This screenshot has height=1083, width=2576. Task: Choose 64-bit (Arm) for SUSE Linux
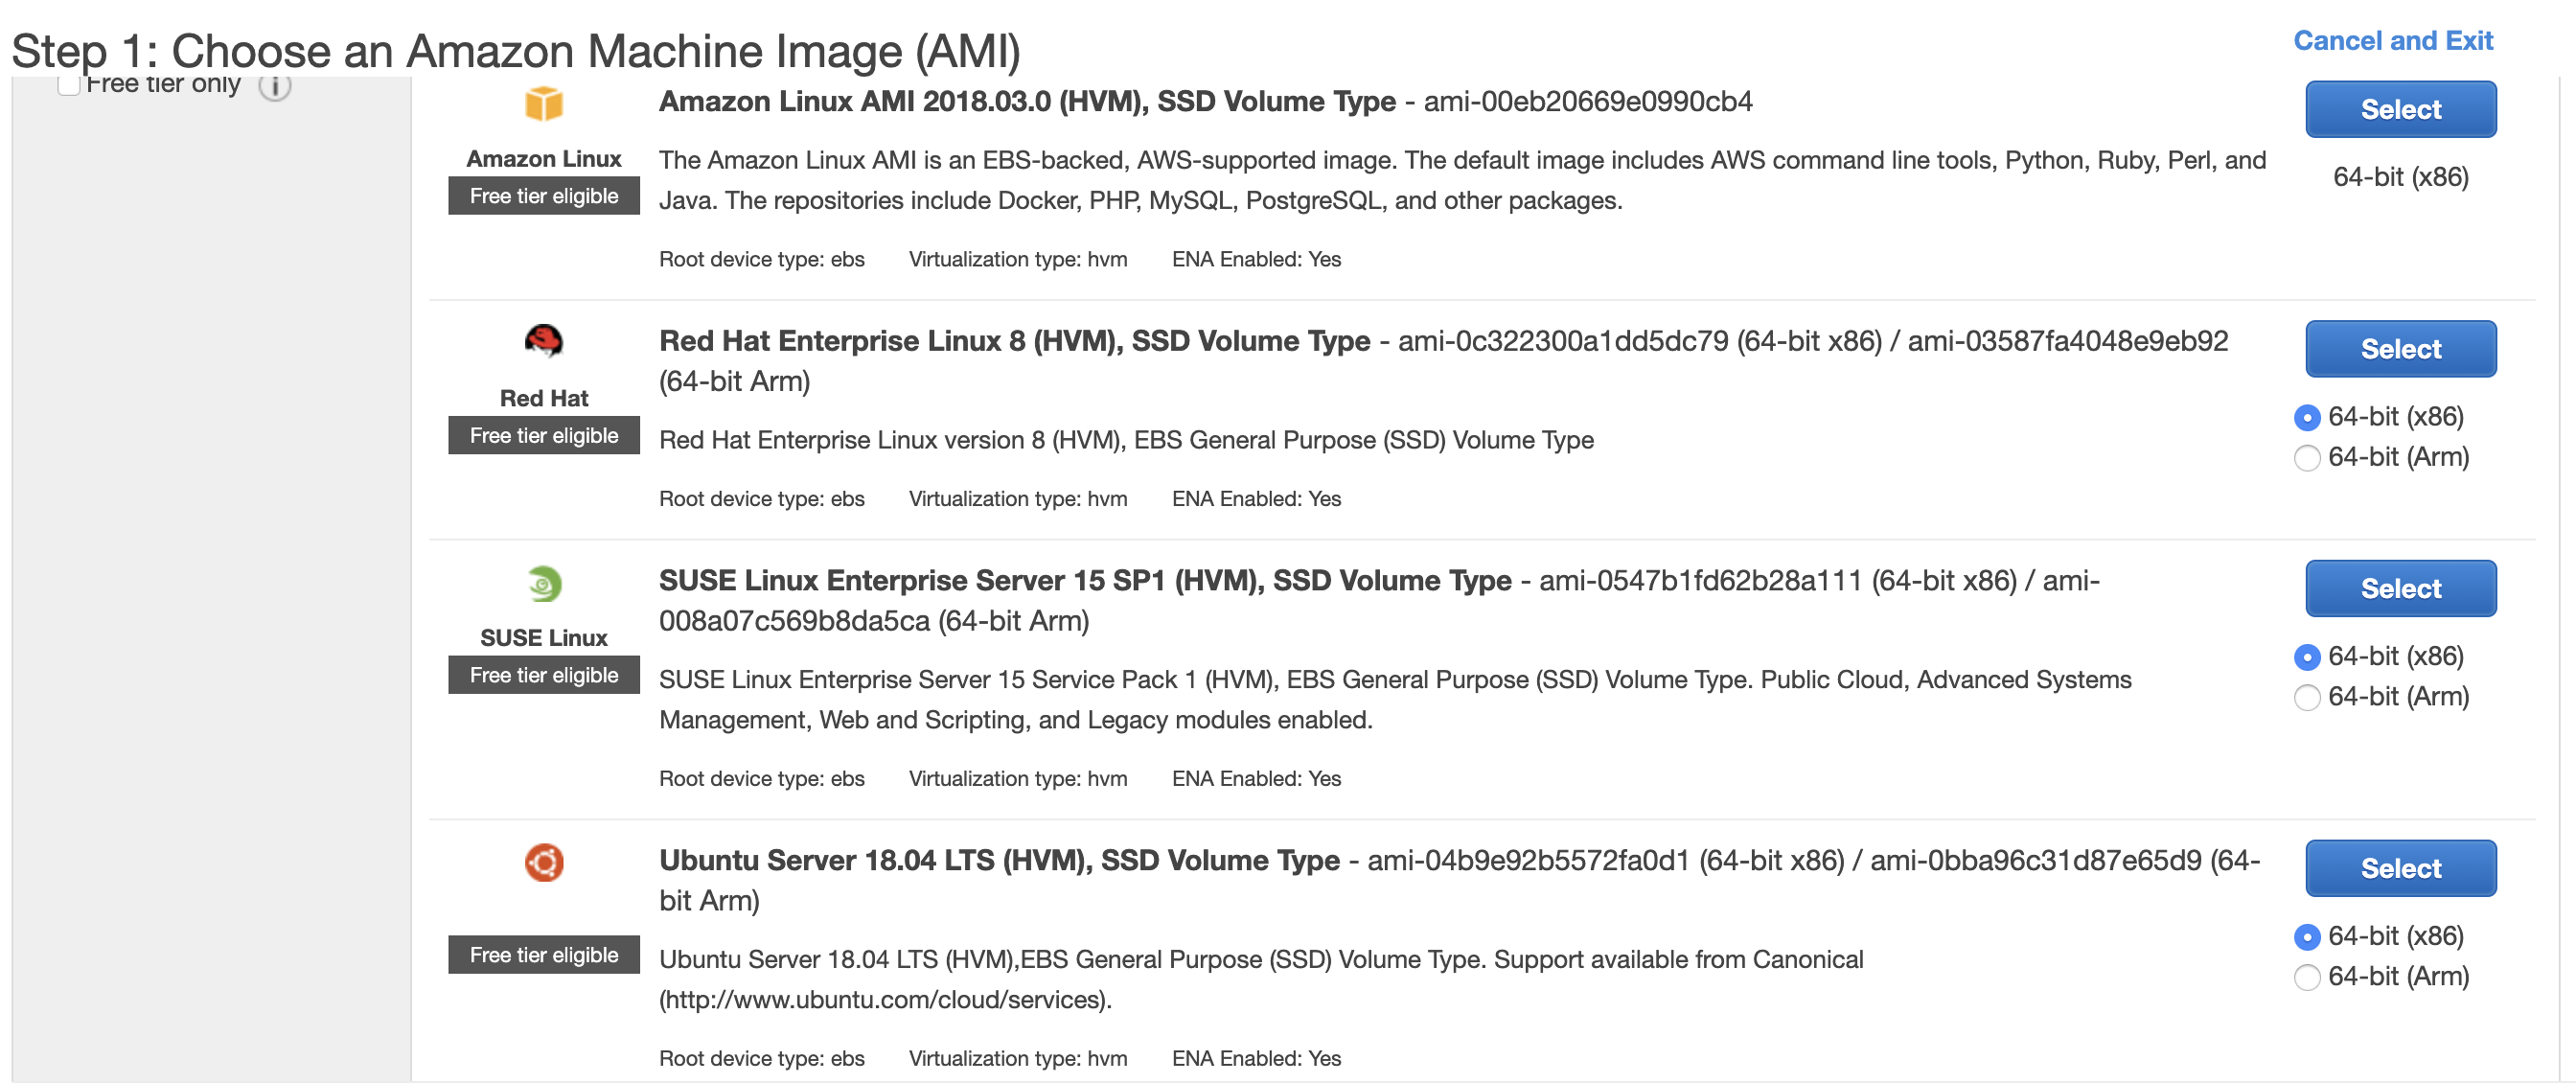pos(2306,697)
